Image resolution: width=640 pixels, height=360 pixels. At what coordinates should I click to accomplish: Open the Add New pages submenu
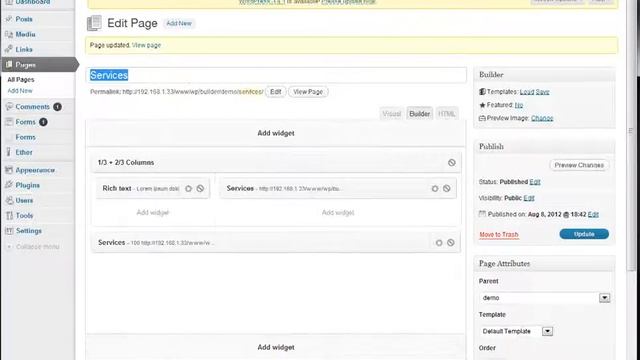tap(20, 91)
